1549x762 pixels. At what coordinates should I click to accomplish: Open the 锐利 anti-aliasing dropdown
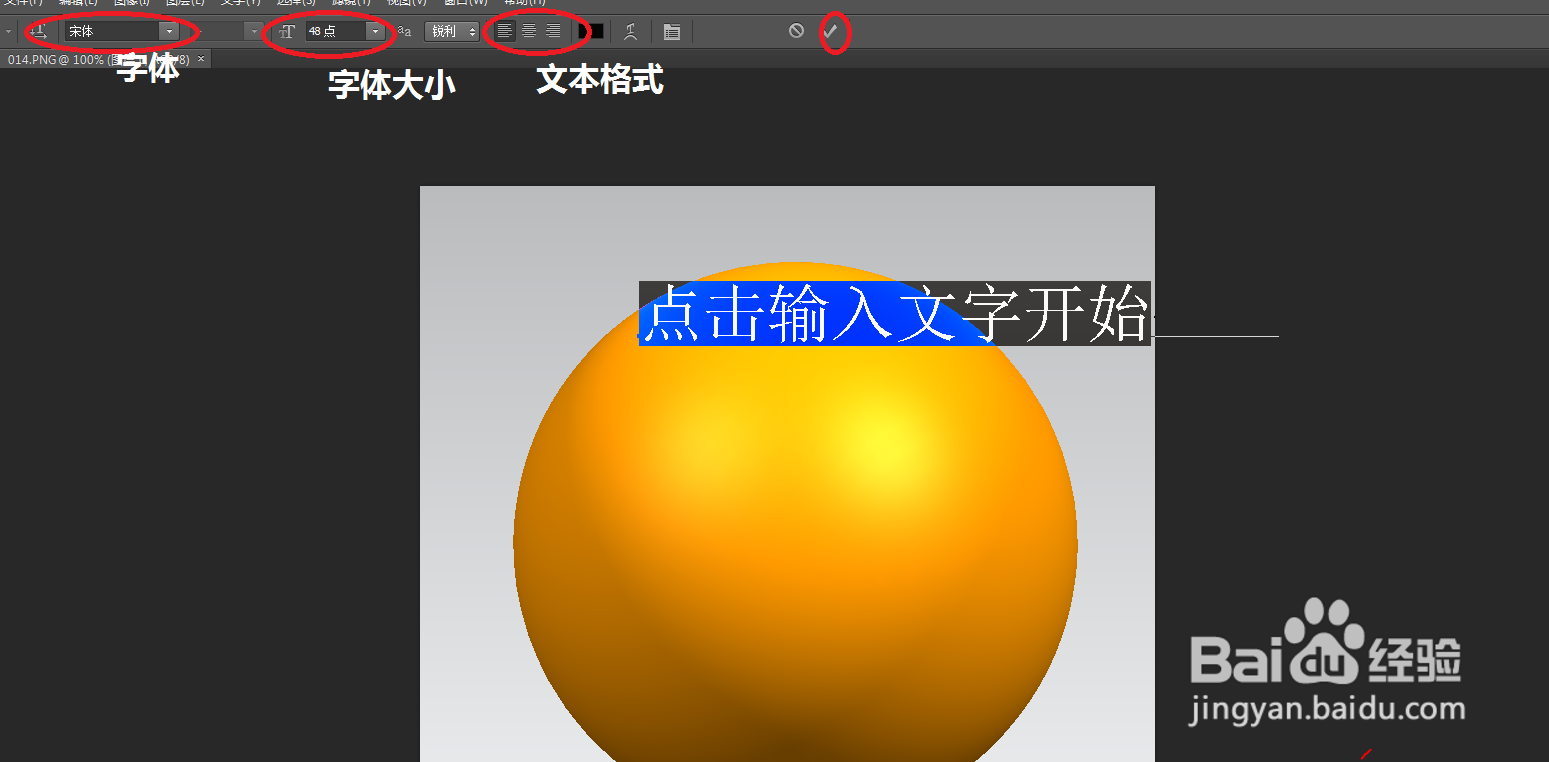click(x=452, y=32)
